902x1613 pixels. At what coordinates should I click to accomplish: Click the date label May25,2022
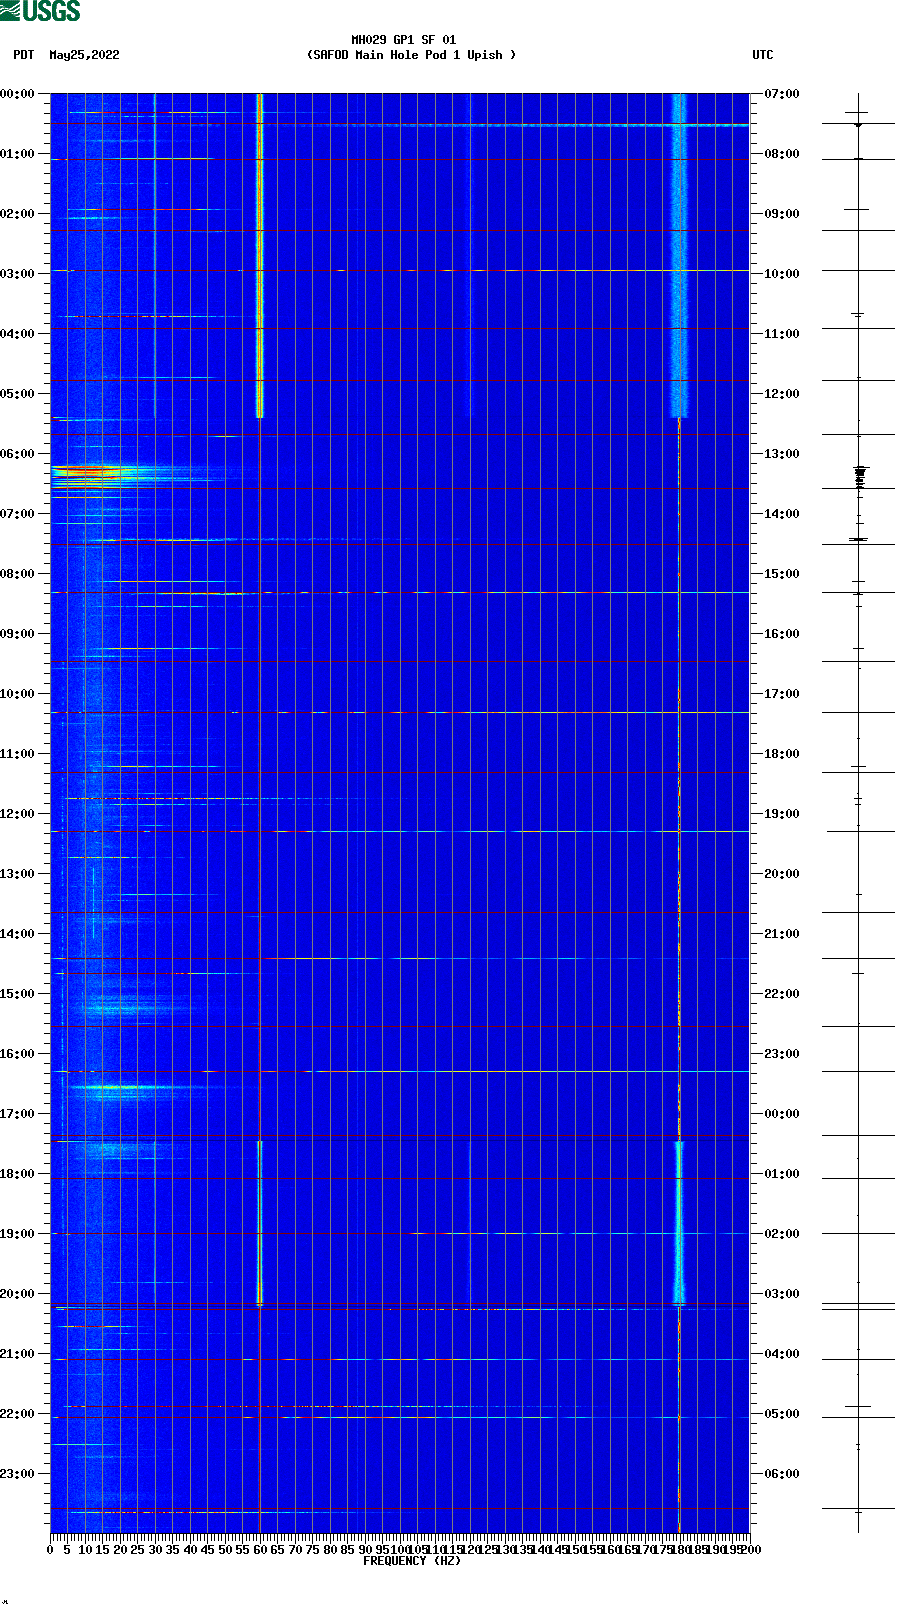pyautogui.click(x=84, y=55)
